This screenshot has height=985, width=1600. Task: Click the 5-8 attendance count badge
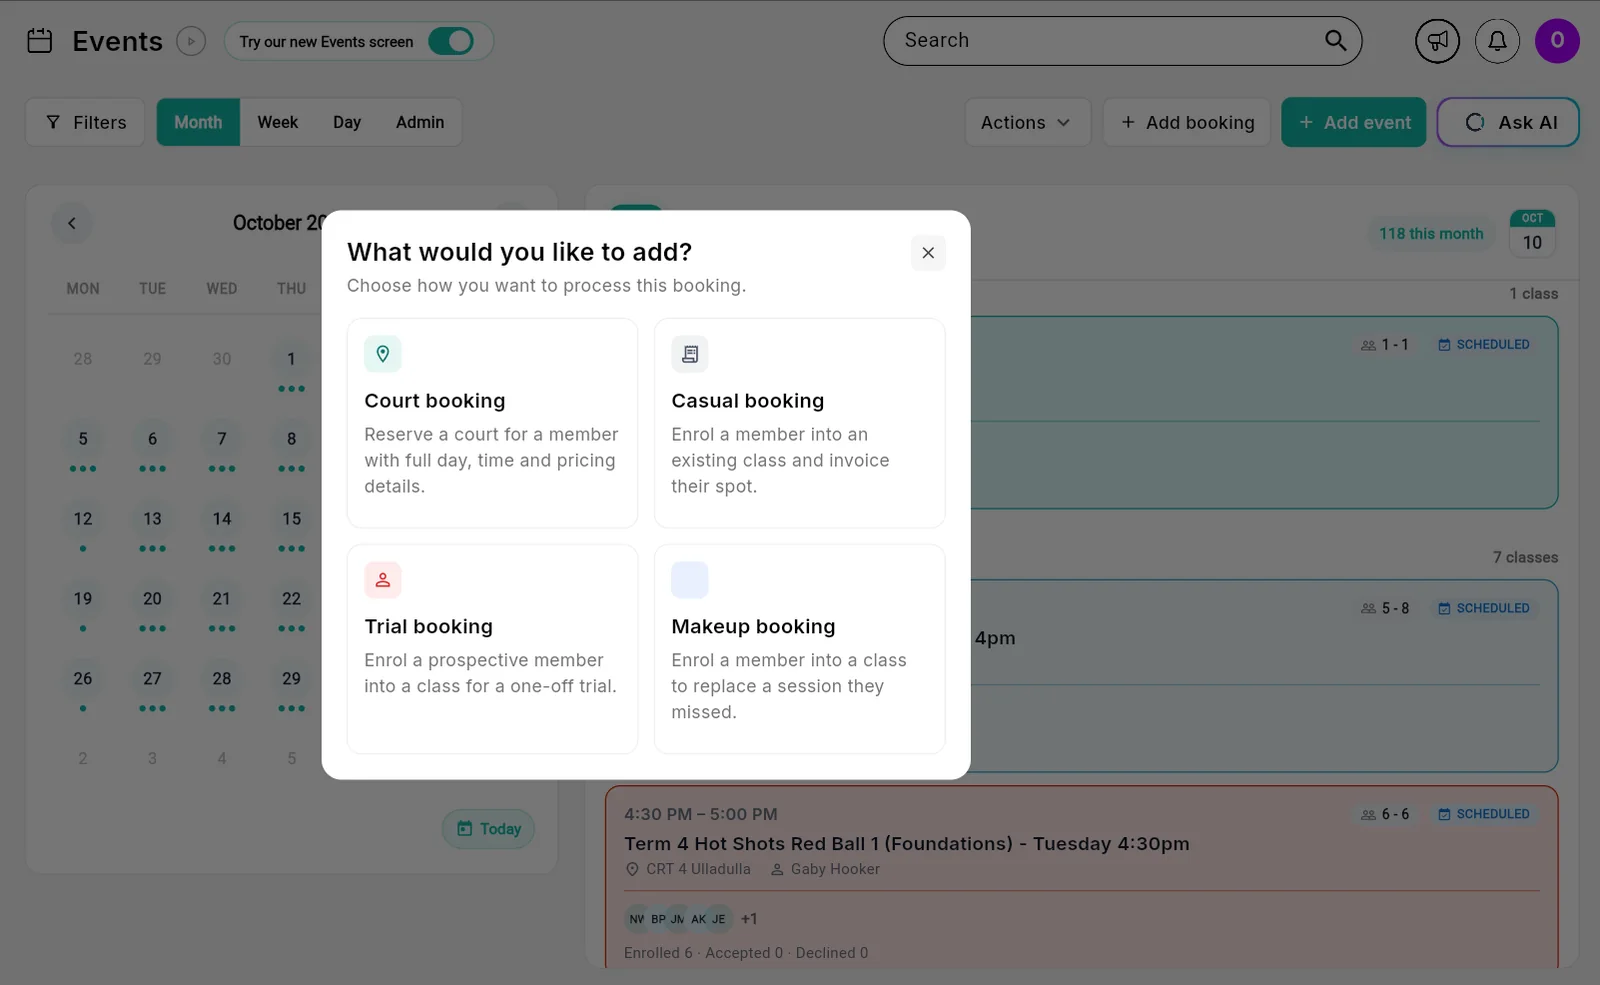point(1385,608)
